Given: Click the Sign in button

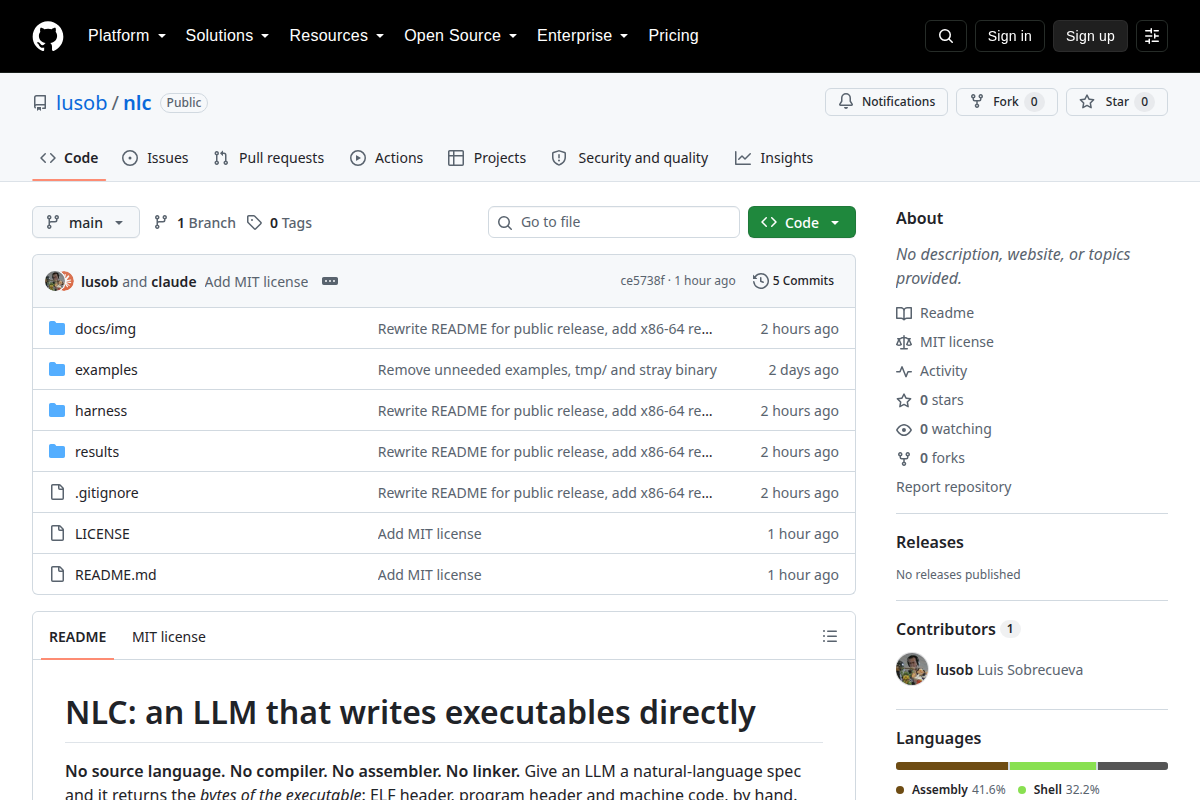Looking at the screenshot, I should (1009, 36).
